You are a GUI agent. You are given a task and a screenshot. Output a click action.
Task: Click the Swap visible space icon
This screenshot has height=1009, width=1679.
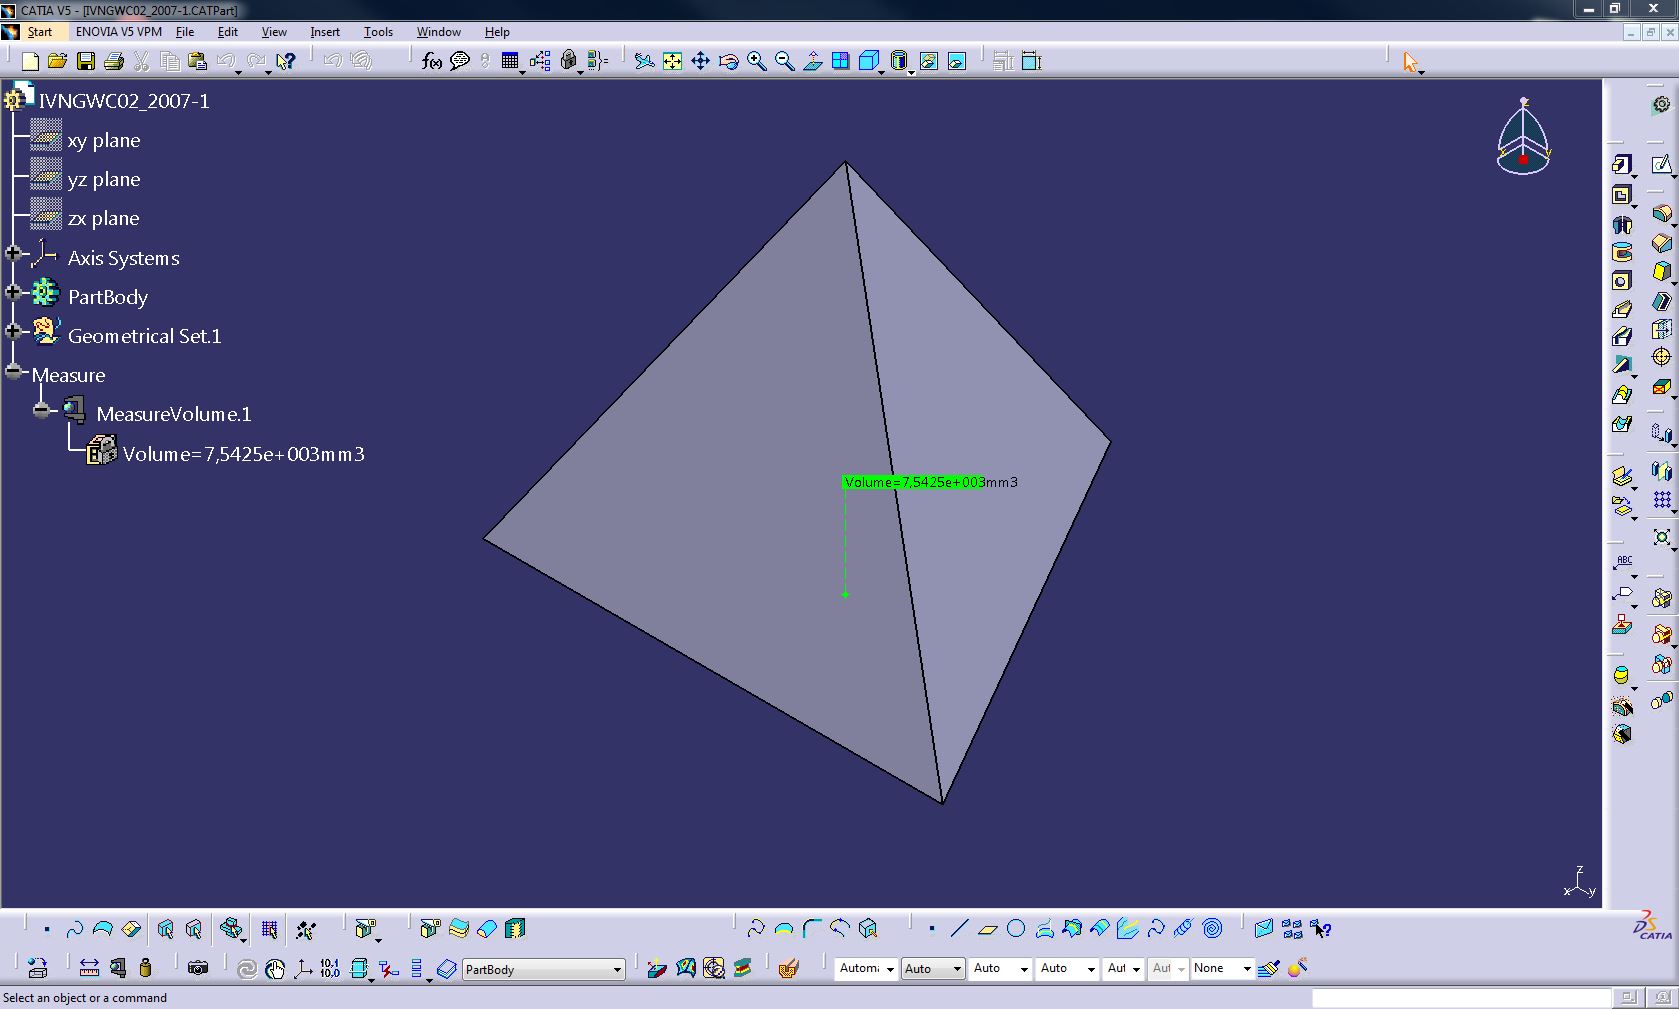click(x=957, y=62)
